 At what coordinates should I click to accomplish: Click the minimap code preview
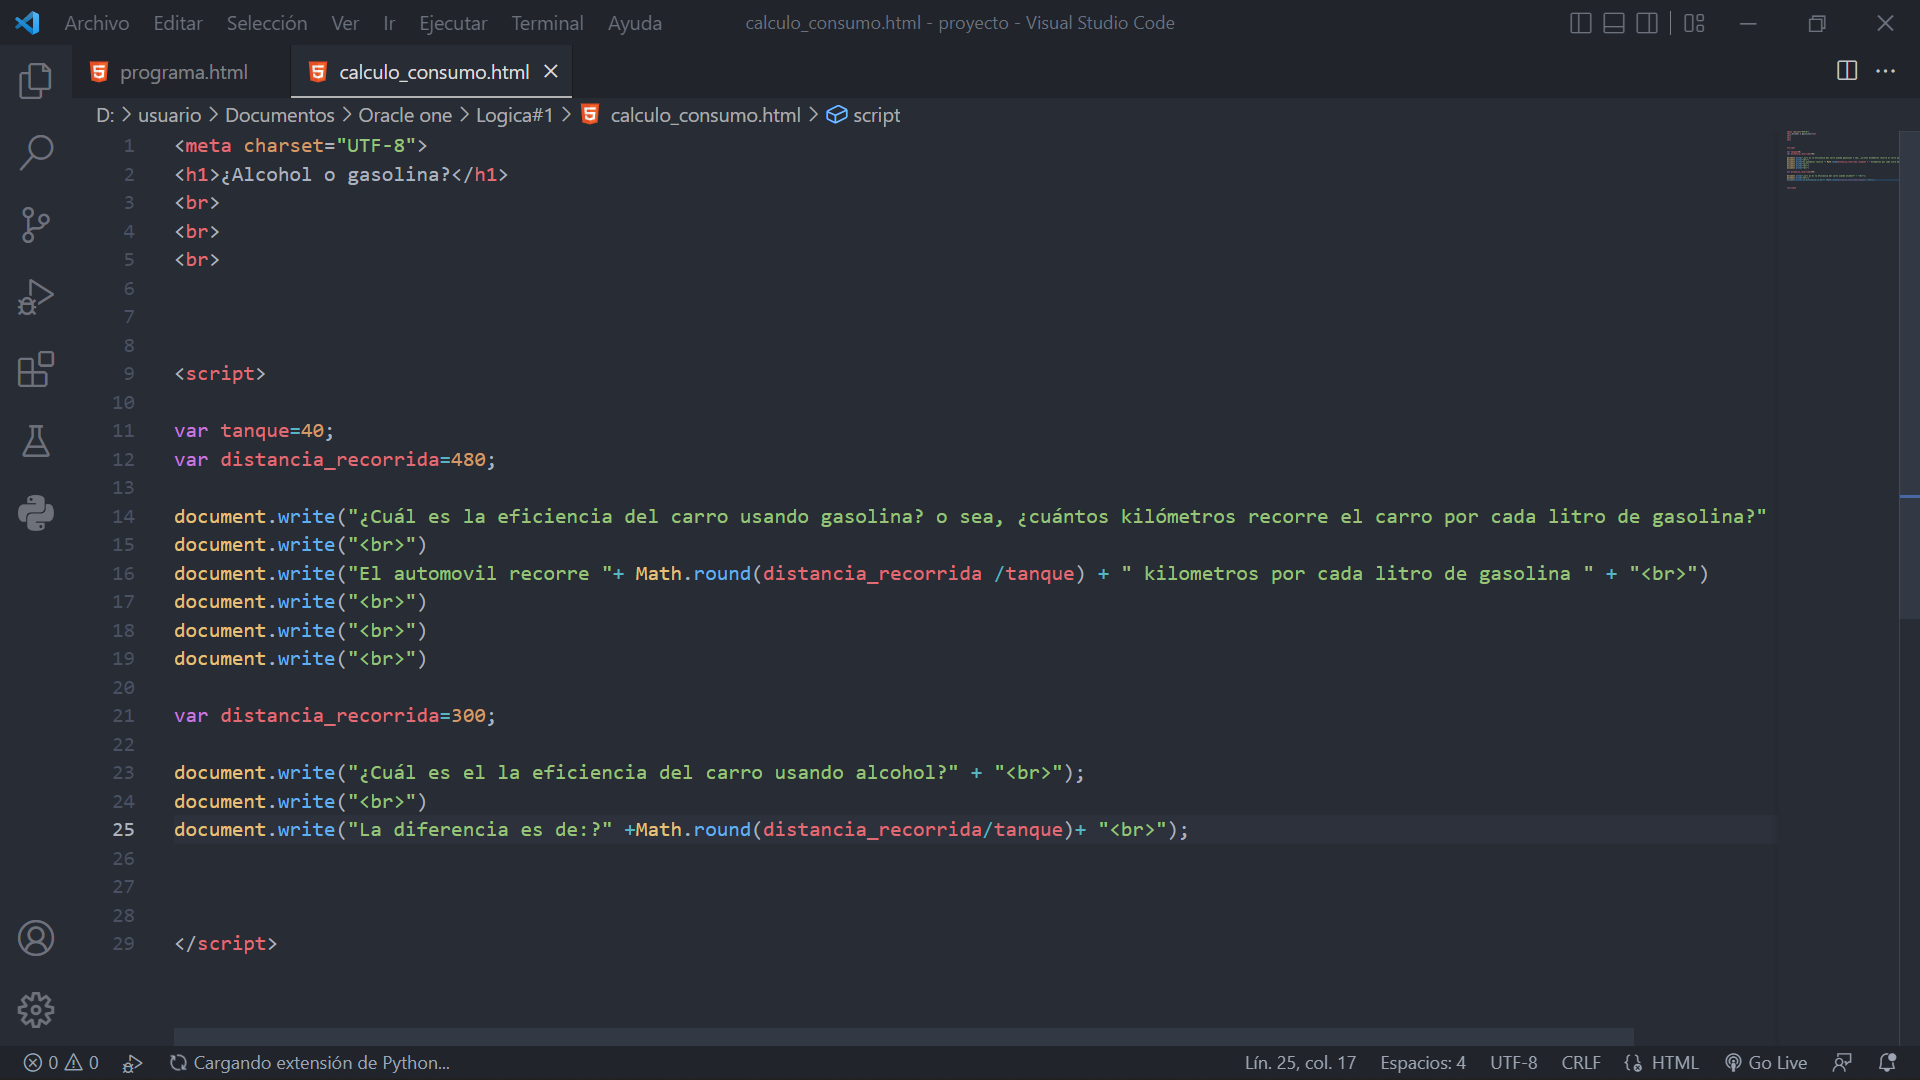(x=1840, y=158)
